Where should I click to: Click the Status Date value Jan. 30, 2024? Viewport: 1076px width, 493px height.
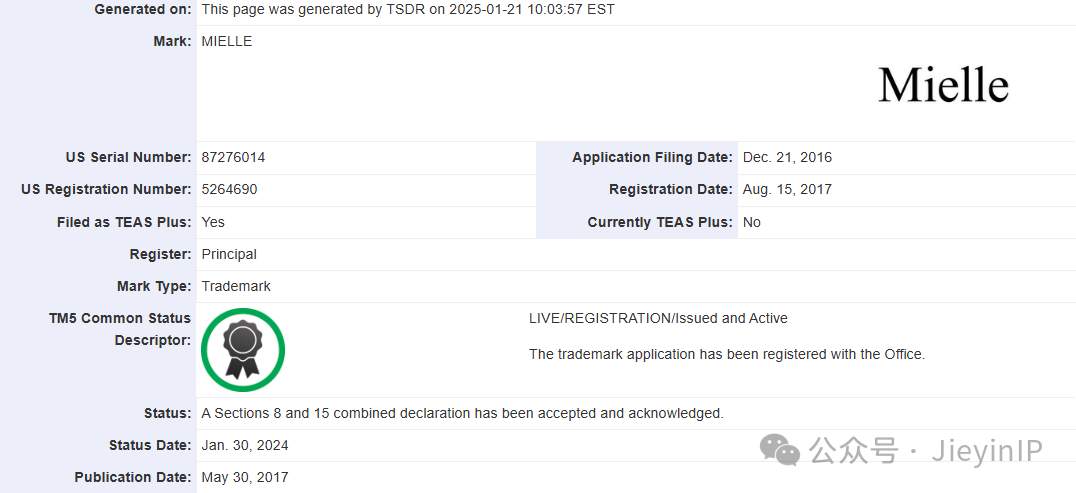click(x=245, y=445)
